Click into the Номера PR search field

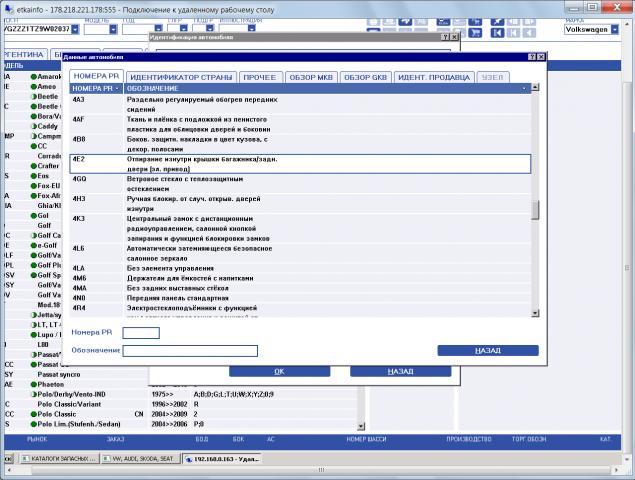(141, 333)
